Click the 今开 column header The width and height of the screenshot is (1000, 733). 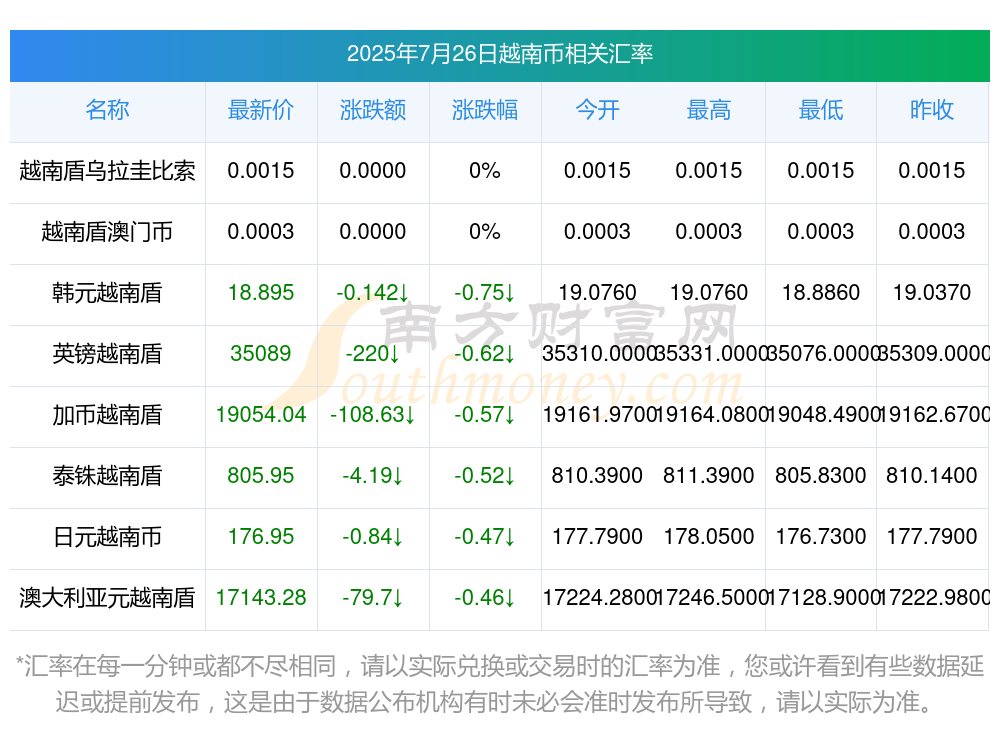coord(597,110)
